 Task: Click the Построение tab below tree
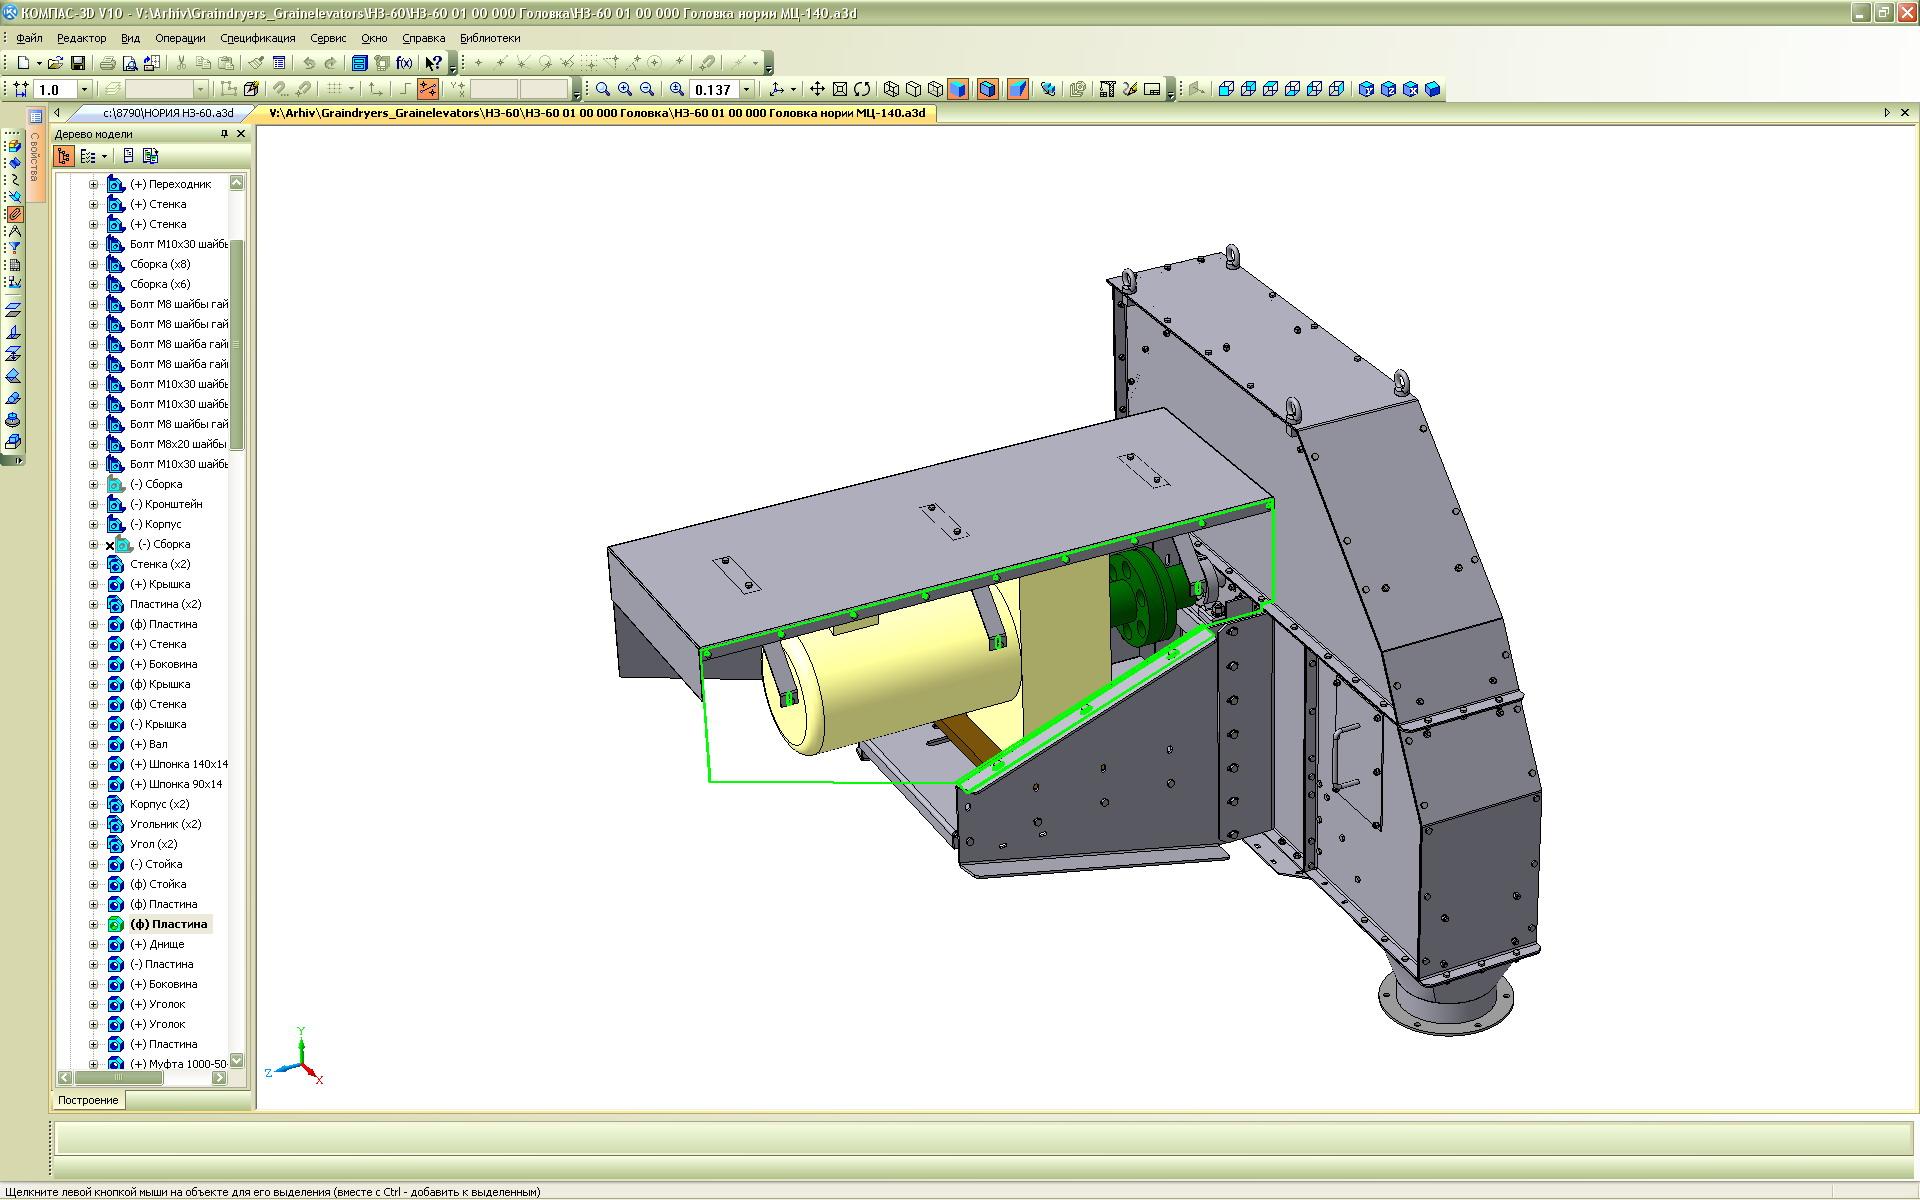[x=88, y=1100]
